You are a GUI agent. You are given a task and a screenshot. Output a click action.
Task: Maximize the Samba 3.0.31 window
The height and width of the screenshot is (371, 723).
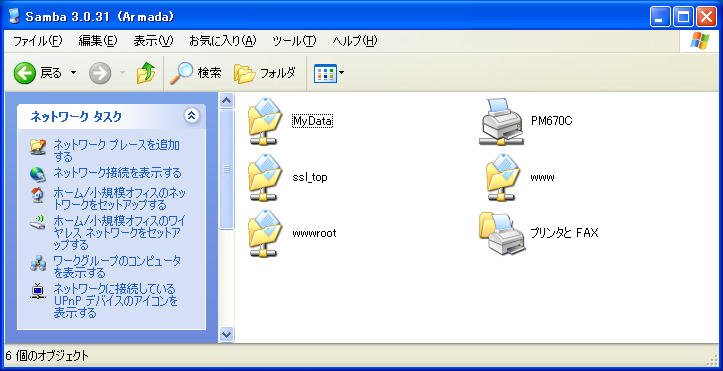pyautogui.click(x=683, y=18)
